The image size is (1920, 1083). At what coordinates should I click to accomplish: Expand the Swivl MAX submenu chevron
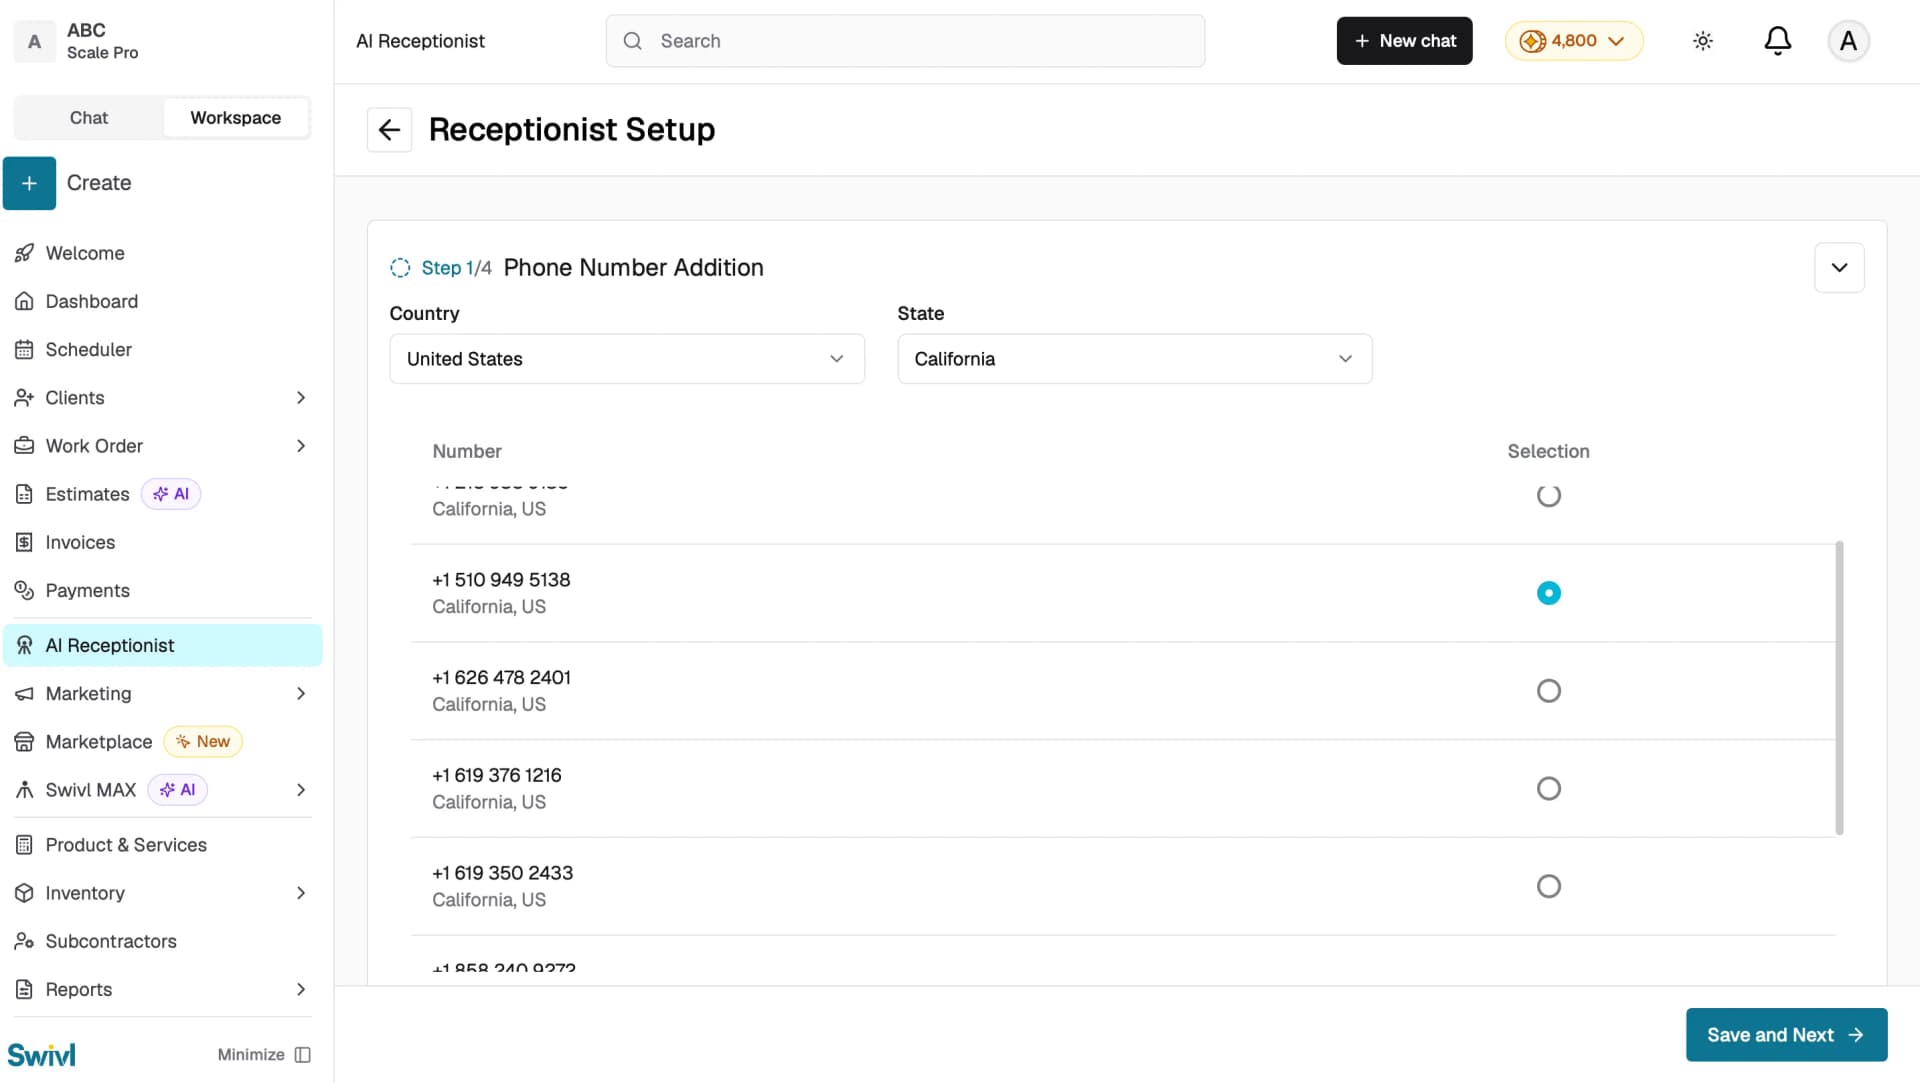[x=301, y=790]
